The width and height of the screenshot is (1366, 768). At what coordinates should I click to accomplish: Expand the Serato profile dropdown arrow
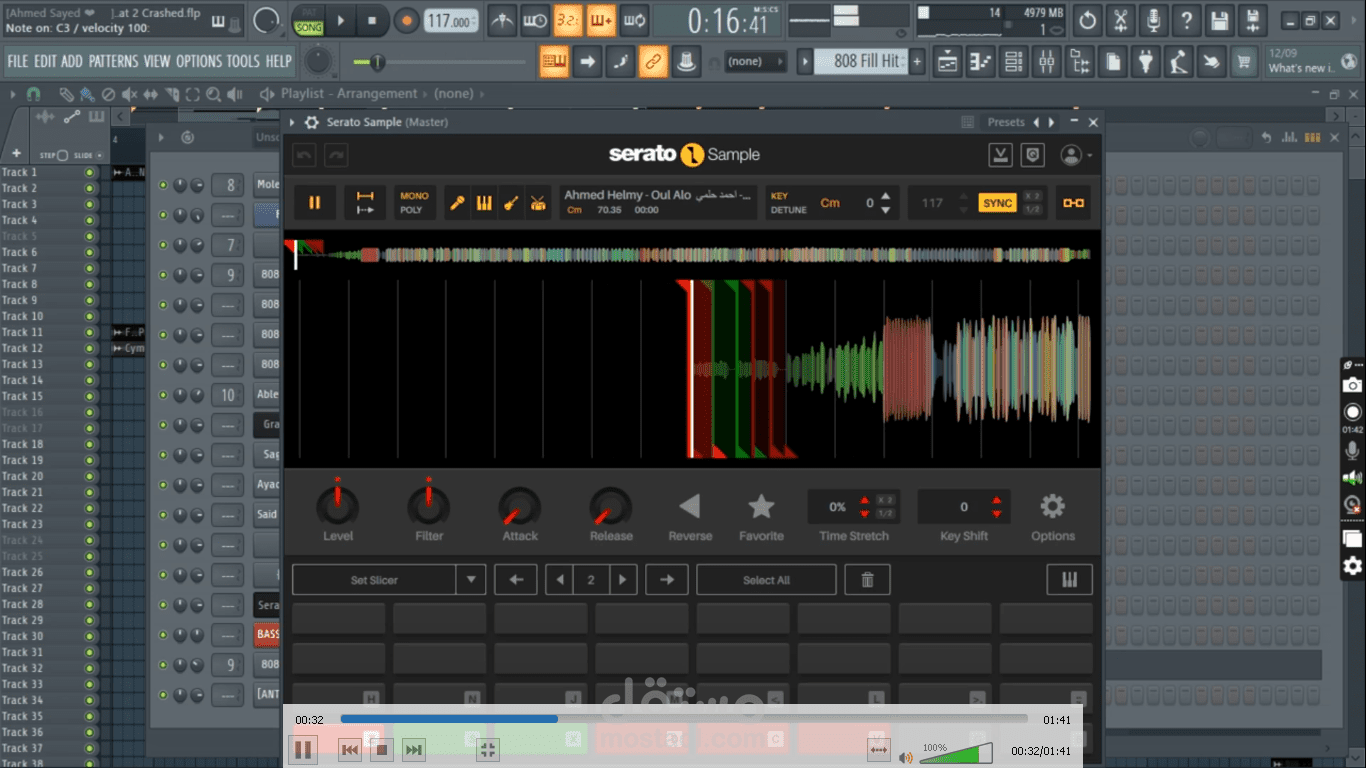(1089, 156)
